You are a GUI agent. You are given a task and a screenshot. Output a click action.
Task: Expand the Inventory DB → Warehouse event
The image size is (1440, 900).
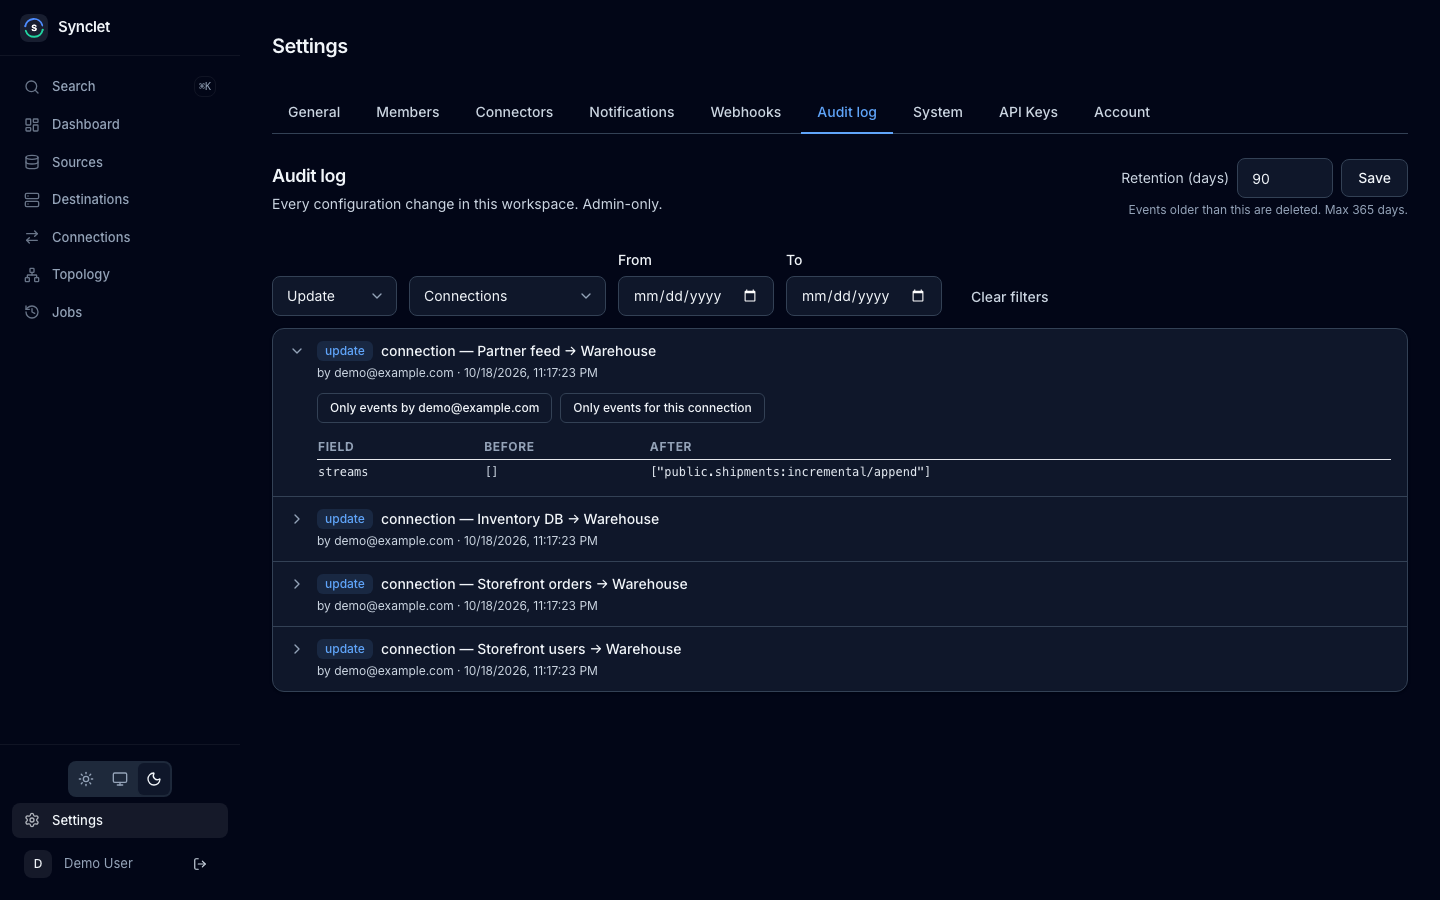297,519
